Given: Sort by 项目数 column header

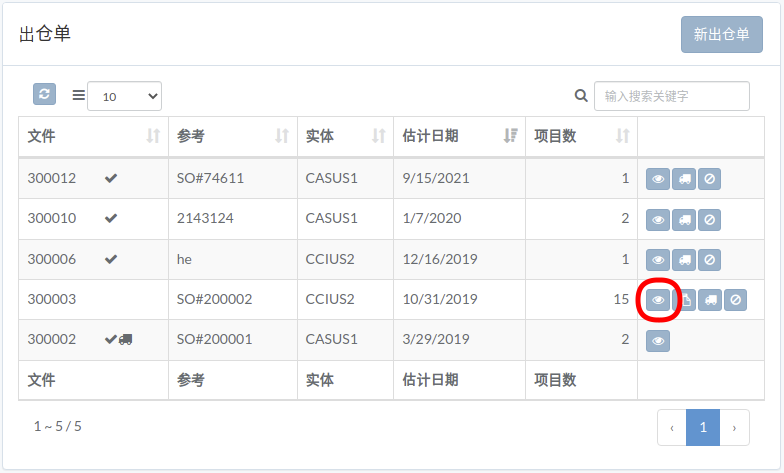Looking at the screenshot, I should pos(582,136).
